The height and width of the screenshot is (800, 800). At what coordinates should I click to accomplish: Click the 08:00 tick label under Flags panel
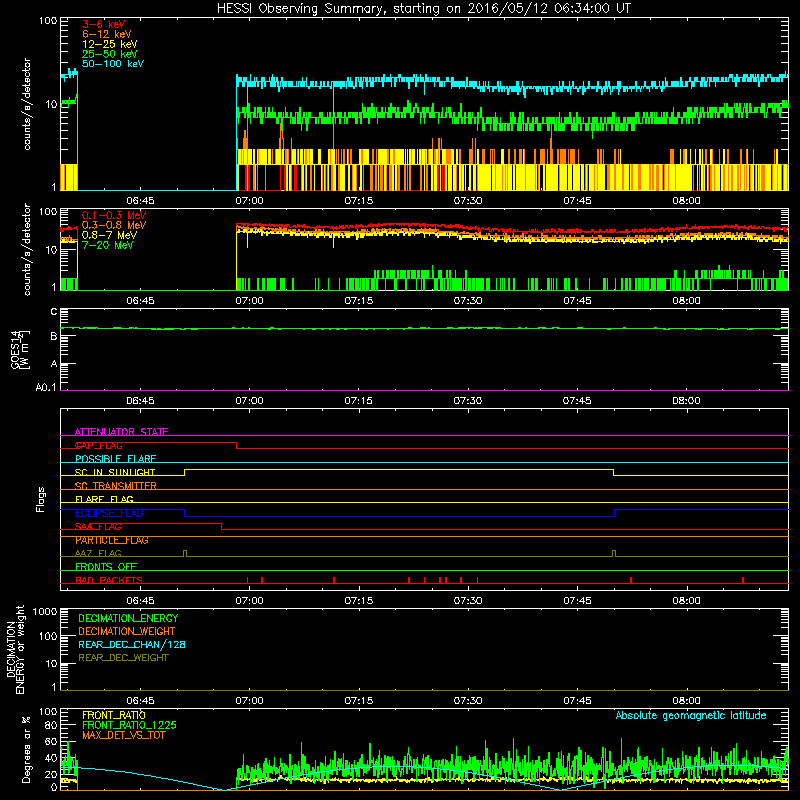[686, 601]
